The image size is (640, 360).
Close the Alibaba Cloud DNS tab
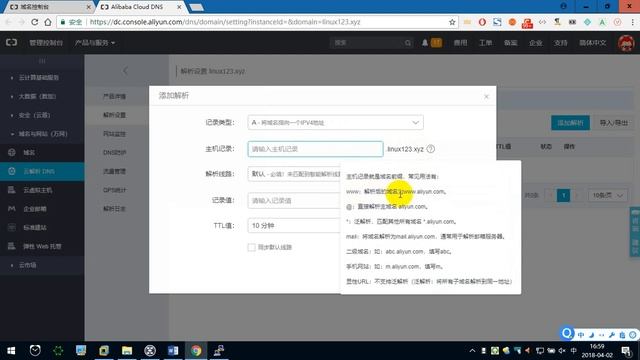[x=179, y=7]
